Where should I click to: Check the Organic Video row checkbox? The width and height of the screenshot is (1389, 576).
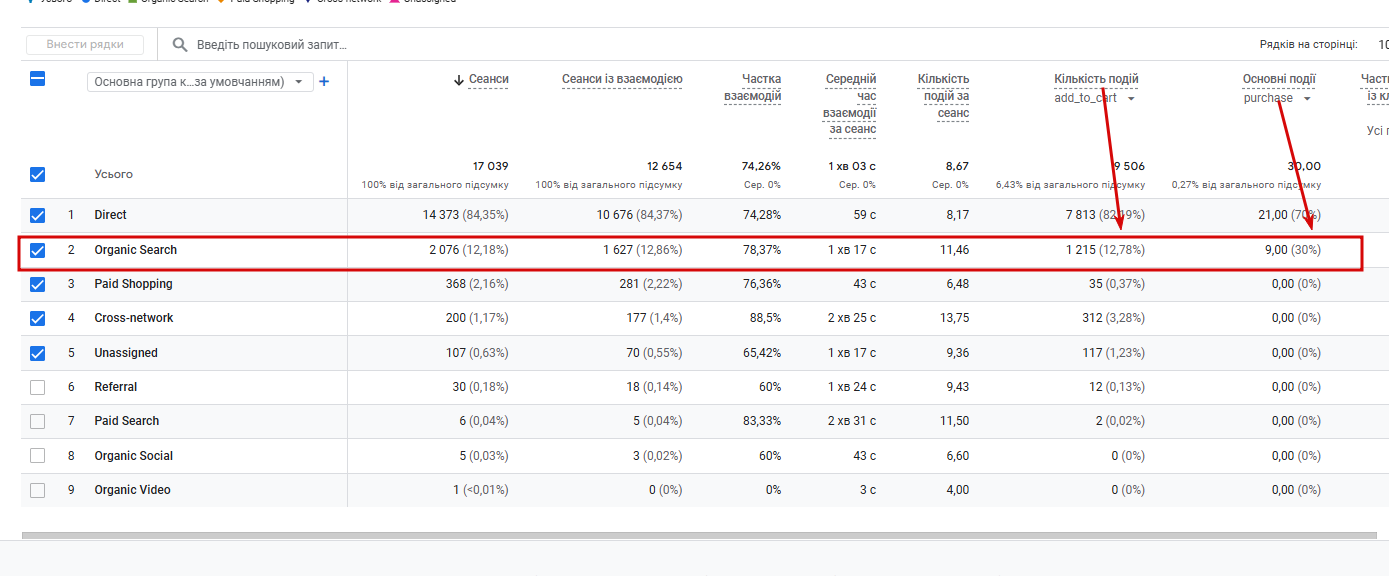37,490
